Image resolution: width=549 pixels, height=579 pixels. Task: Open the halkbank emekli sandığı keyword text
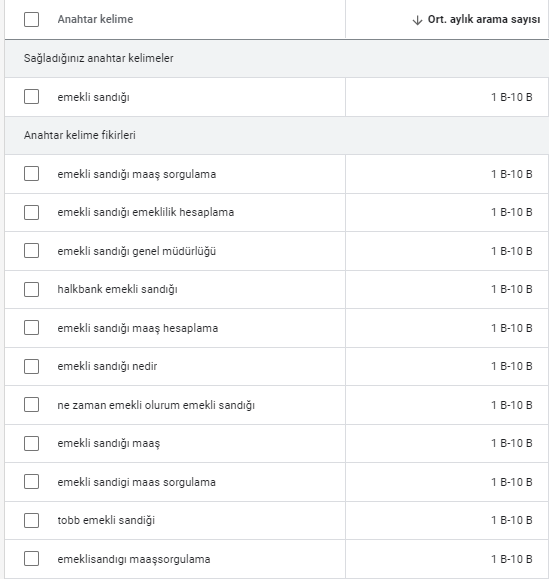117,289
